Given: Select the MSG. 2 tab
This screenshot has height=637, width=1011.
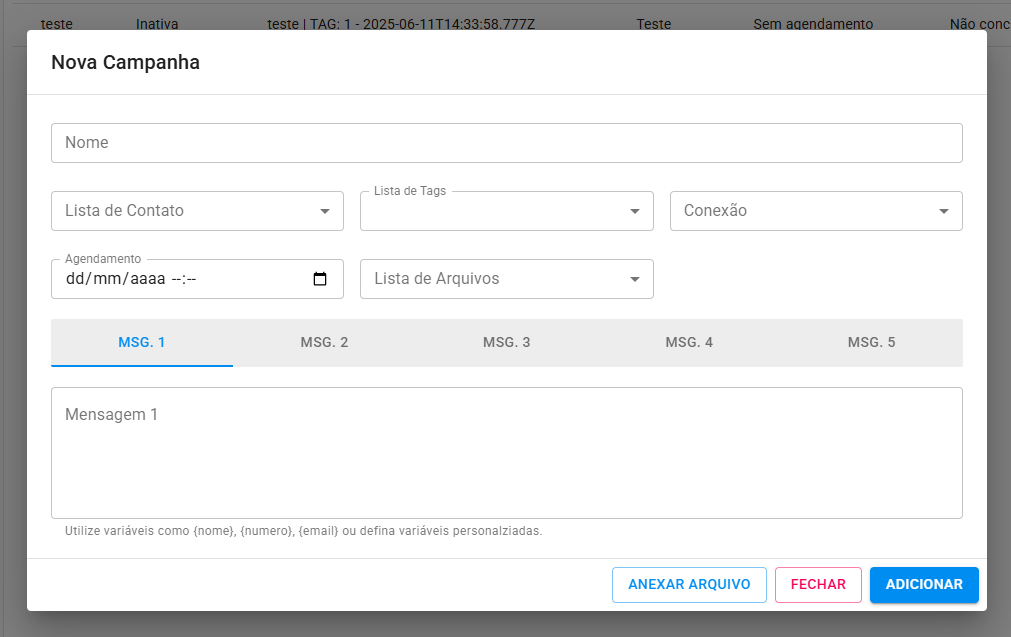Looking at the screenshot, I should (324, 342).
